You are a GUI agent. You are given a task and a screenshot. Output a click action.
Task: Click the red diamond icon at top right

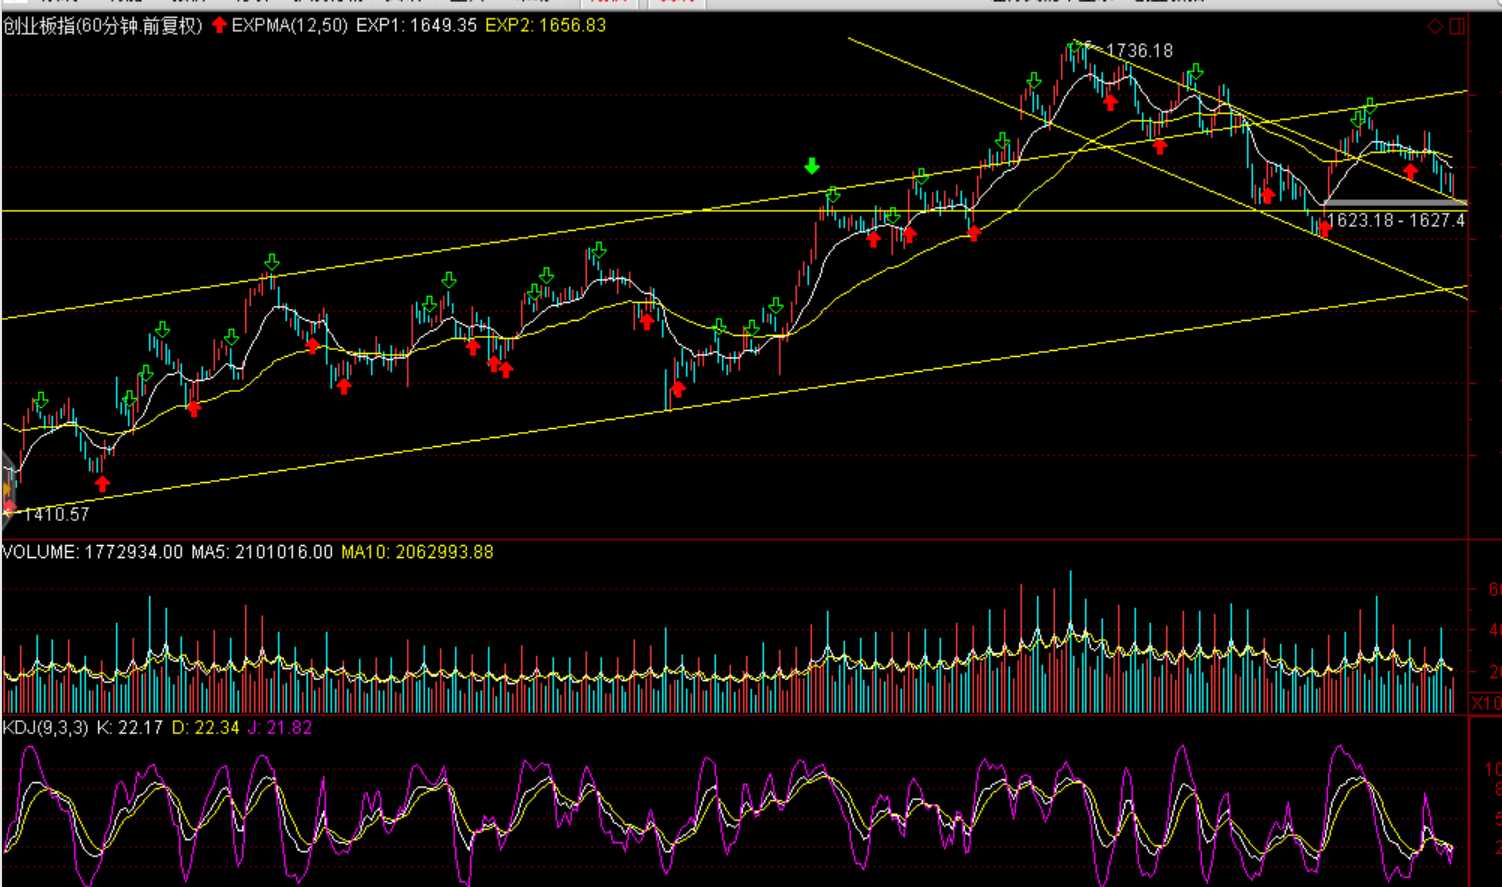tap(1435, 27)
